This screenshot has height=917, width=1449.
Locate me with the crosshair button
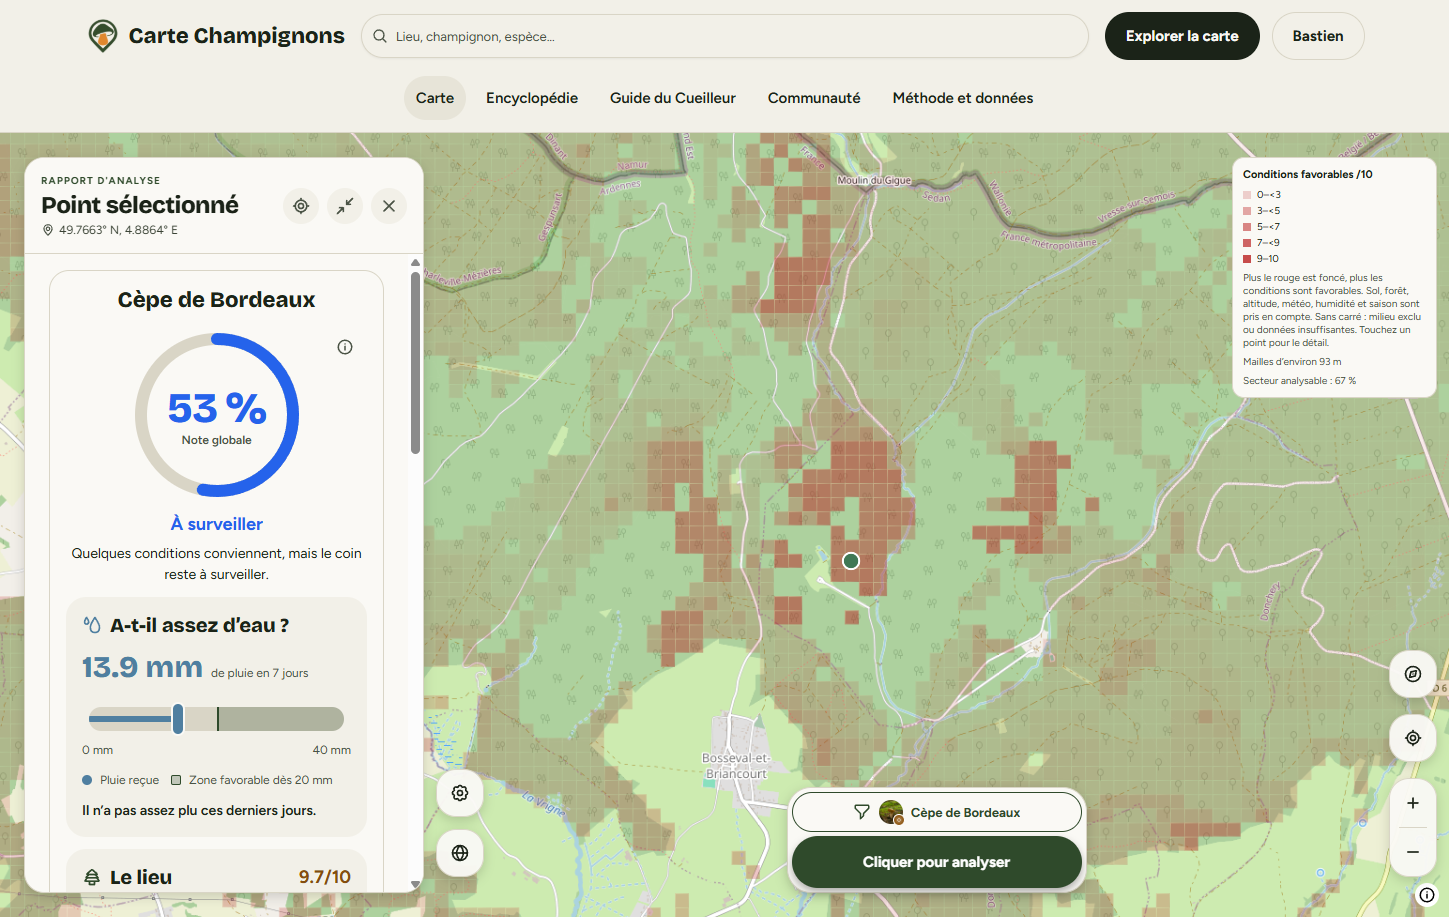1413,738
